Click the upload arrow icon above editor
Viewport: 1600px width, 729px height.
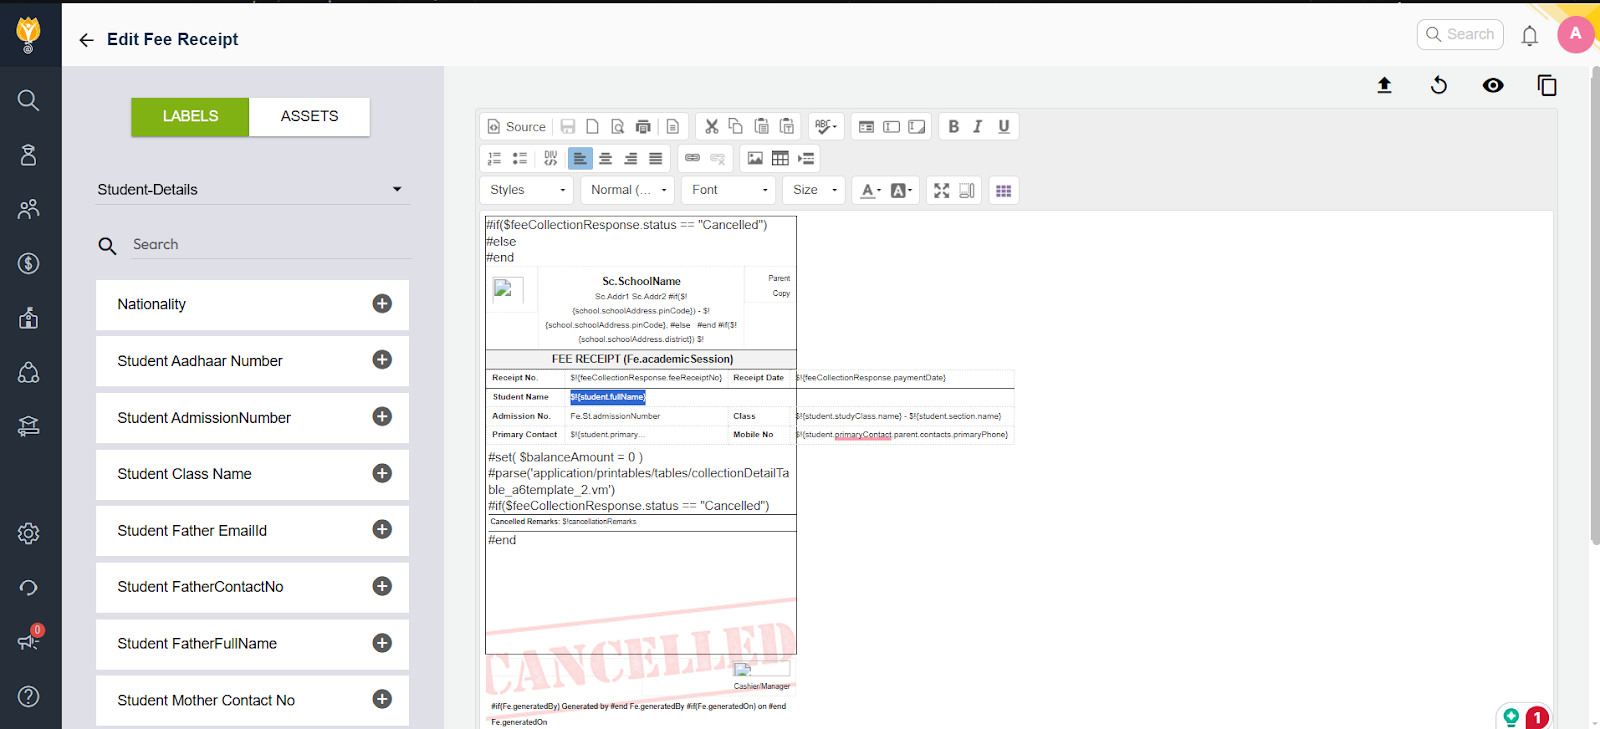point(1384,86)
